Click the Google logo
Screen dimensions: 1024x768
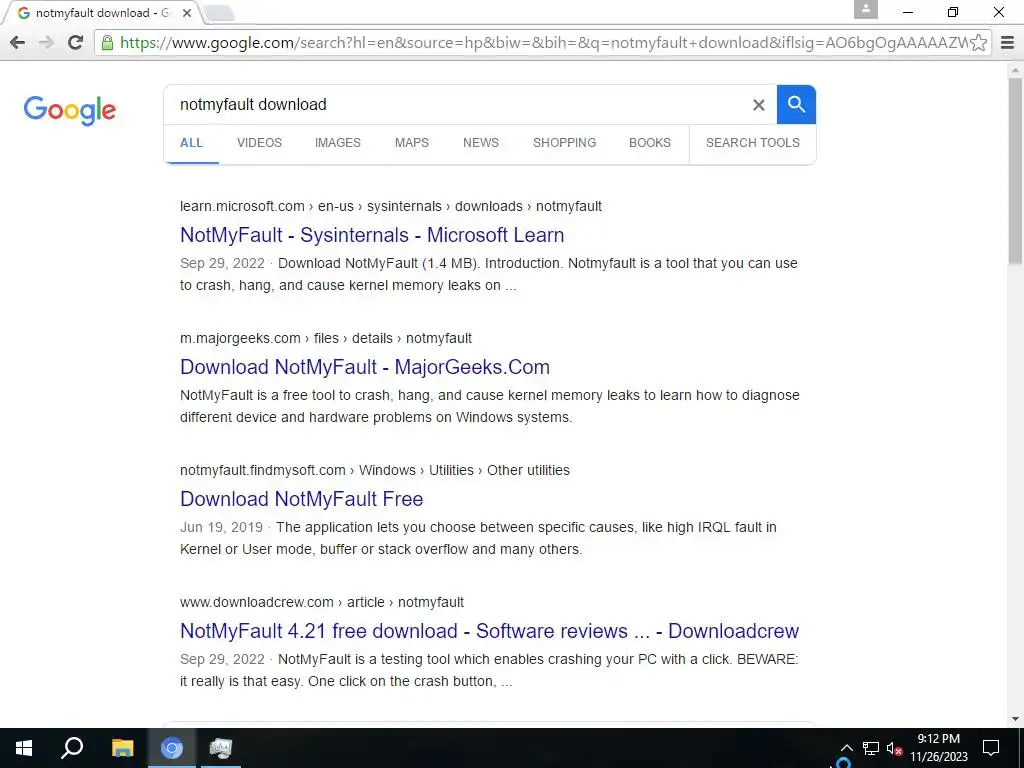[x=70, y=110]
